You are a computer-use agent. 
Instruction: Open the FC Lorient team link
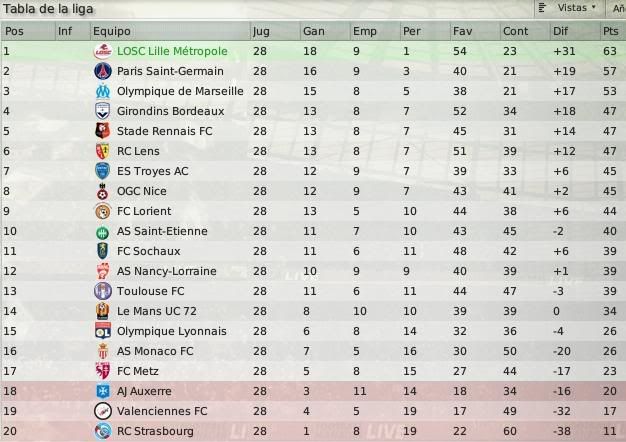144,211
